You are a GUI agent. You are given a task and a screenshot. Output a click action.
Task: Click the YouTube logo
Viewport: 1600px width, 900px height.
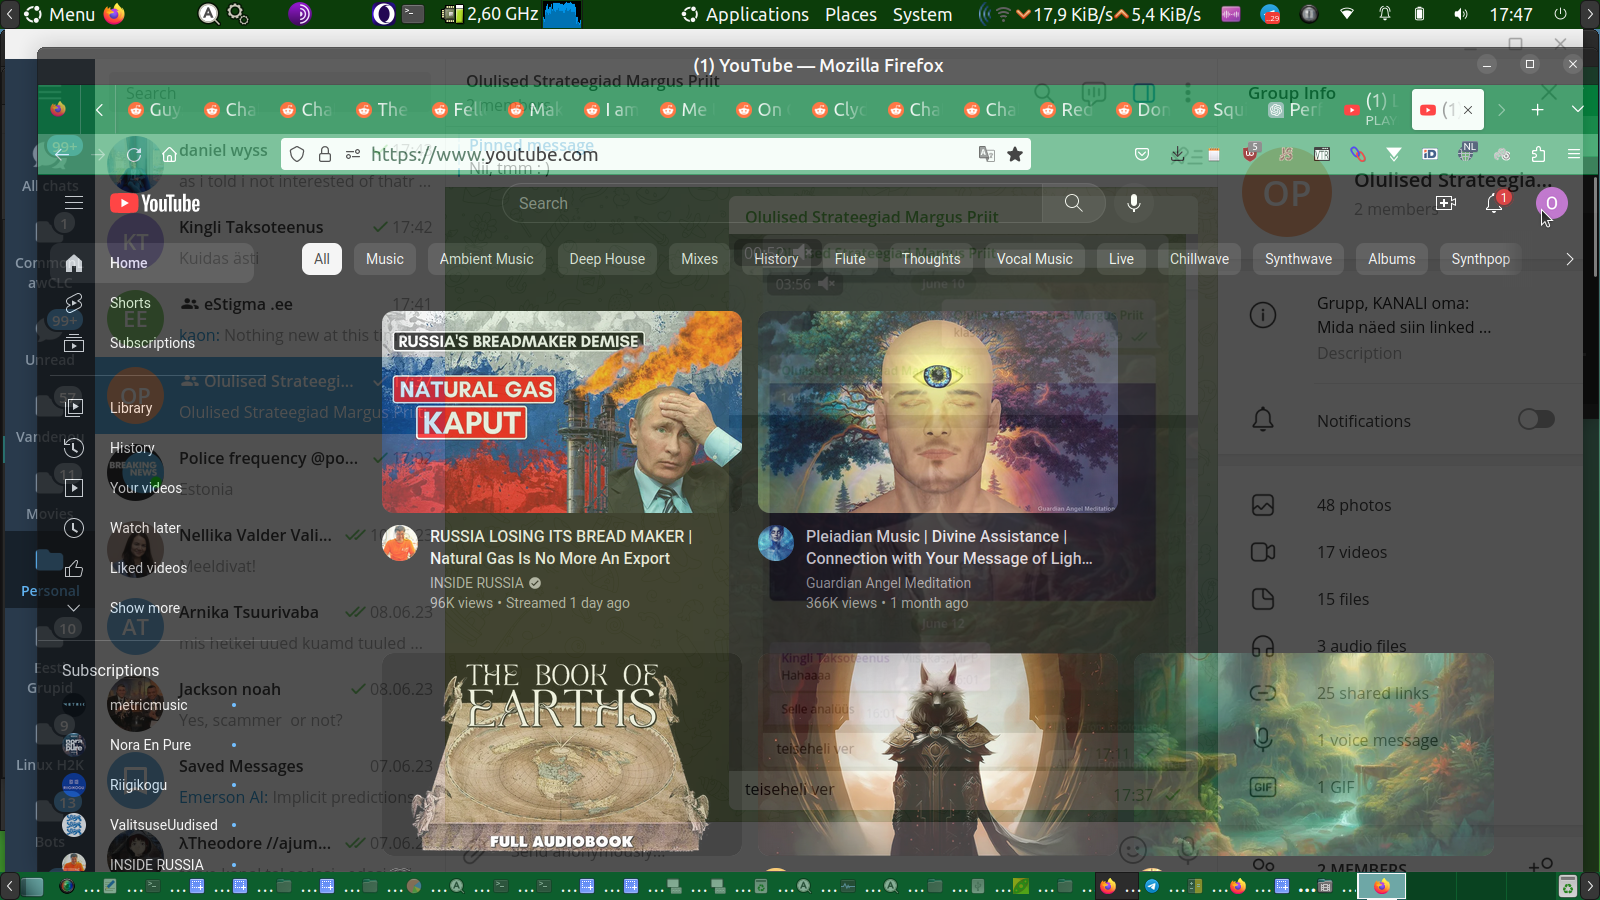pos(155,204)
